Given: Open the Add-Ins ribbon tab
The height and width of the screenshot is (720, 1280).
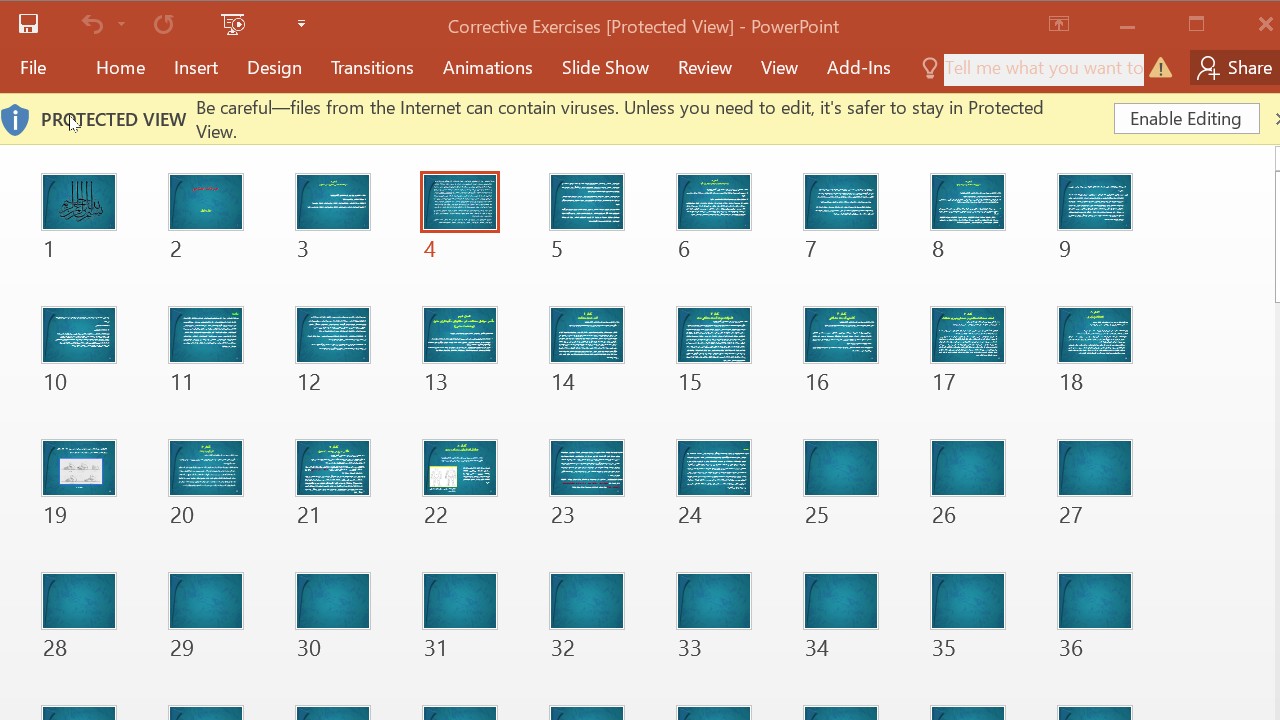Looking at the screenshot, I should (x=859, y=68).
